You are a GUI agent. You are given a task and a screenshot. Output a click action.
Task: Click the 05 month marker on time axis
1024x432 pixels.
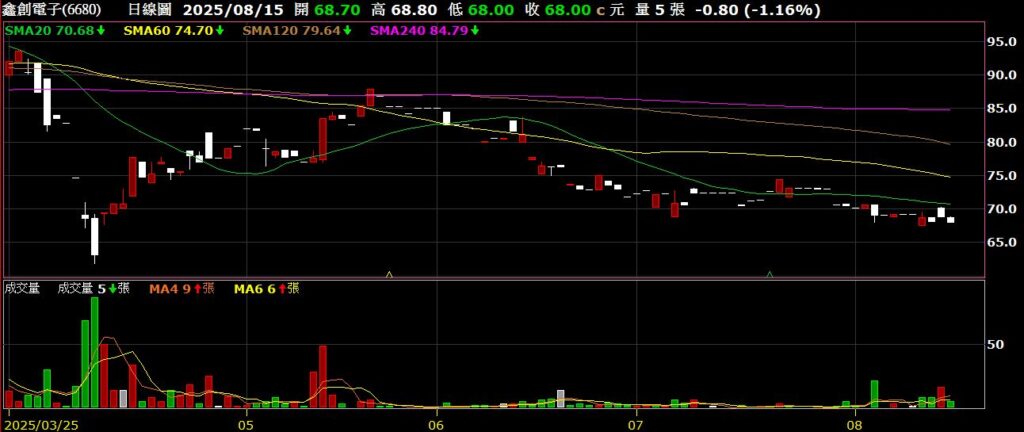247,424
